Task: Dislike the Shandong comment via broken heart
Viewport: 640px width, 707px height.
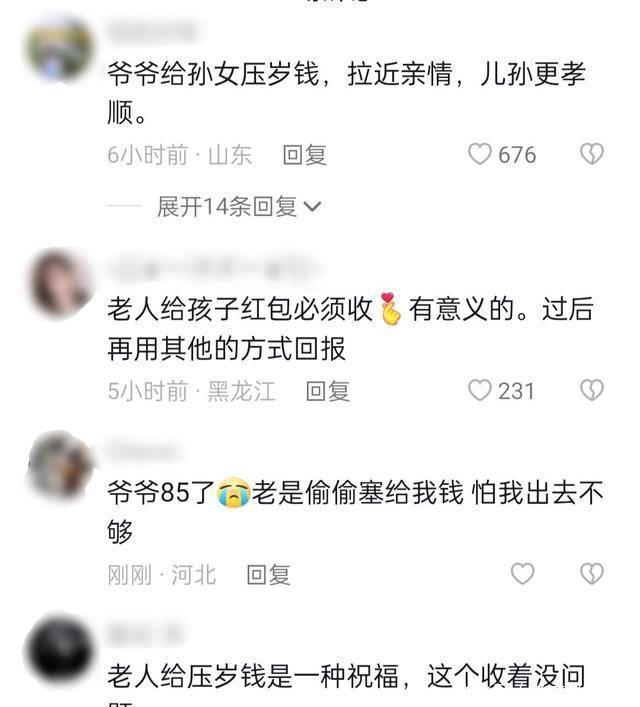Action: pyautogui.click(x=592, y=154)
